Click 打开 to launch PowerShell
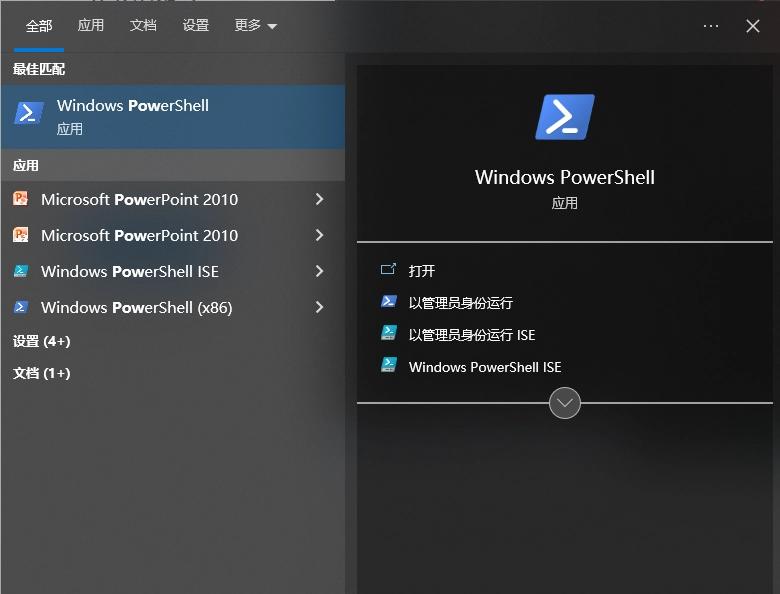Screen dimensions: 780x594 (x=421, y=271)
